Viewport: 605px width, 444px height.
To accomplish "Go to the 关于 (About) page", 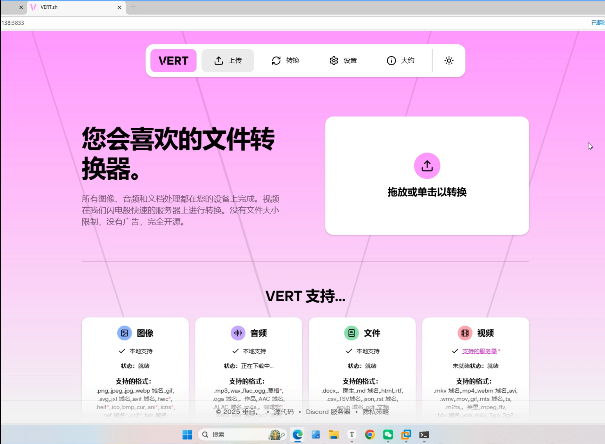I will 400,61.
